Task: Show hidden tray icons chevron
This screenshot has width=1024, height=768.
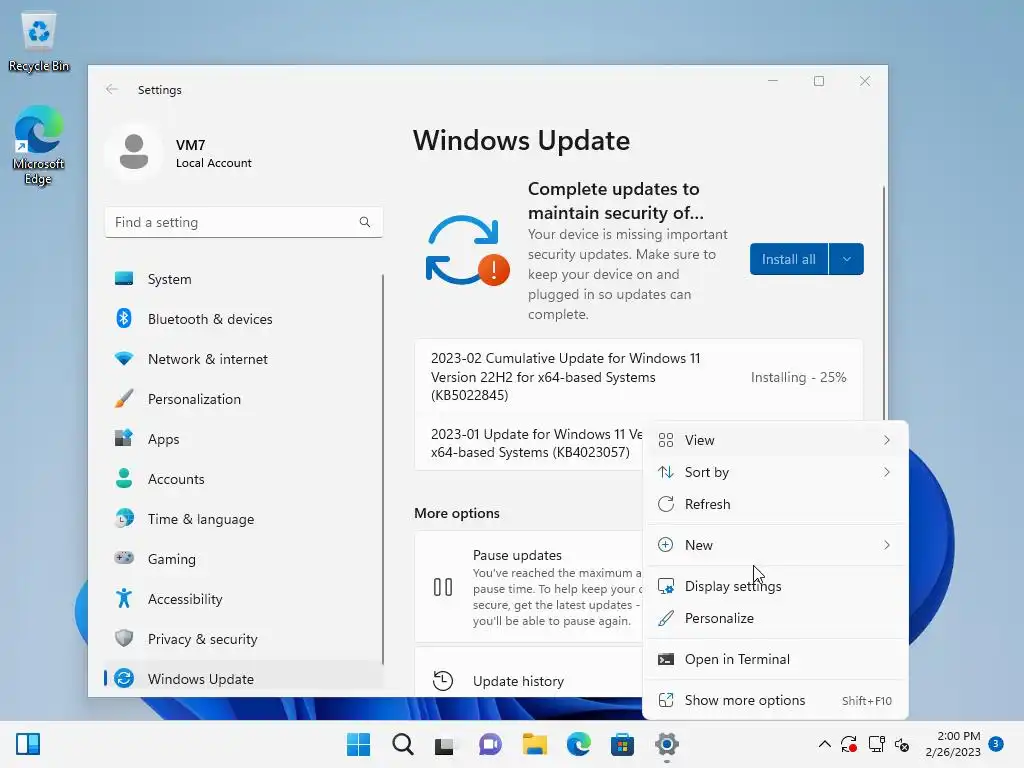Action: [825, 744]
